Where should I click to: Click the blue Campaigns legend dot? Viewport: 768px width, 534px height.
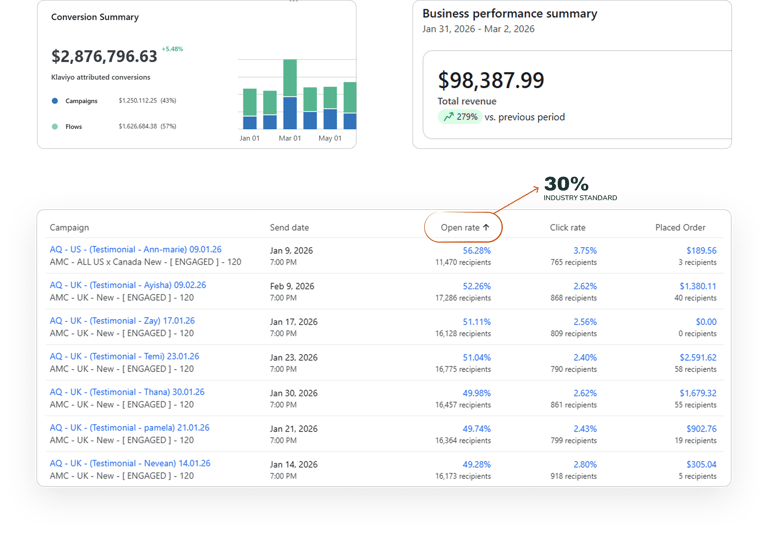click(x=55, y=101)
